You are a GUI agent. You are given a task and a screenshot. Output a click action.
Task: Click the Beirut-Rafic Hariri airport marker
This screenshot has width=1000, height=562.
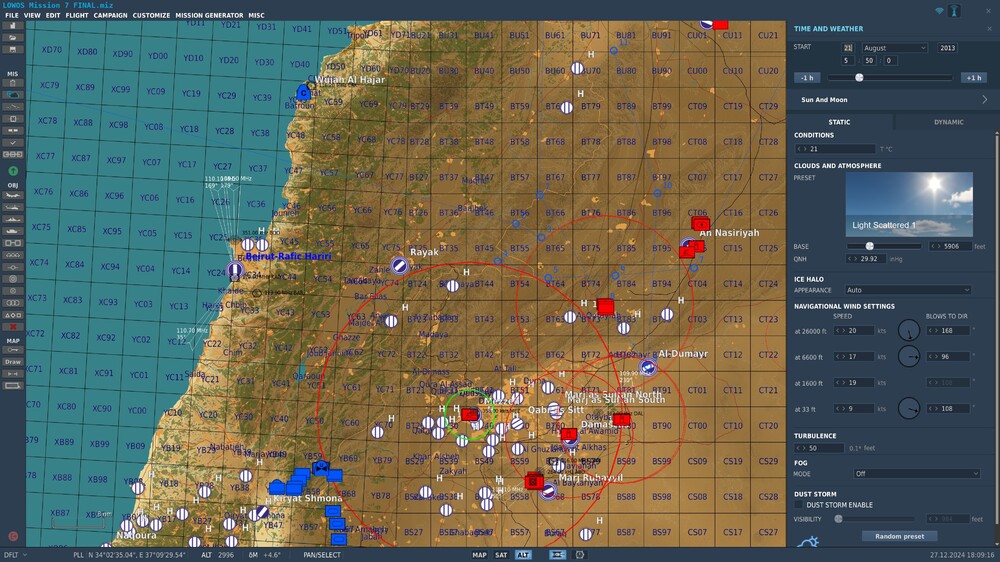click(235, 270)
